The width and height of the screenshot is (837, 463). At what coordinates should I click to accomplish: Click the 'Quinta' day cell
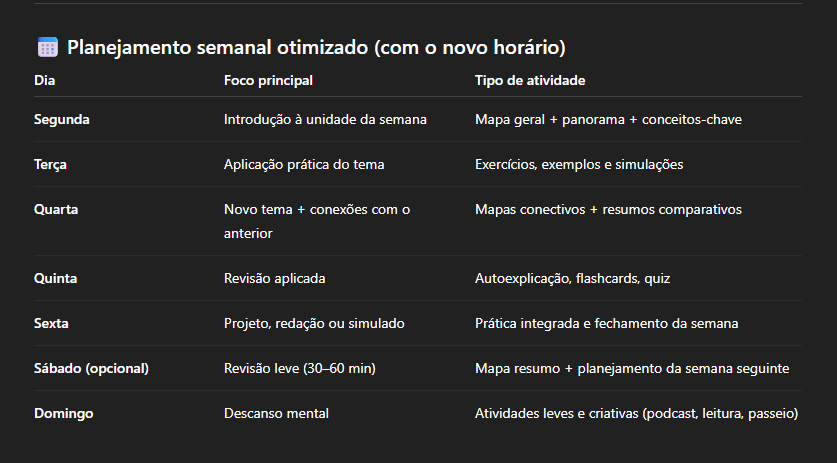56,278
